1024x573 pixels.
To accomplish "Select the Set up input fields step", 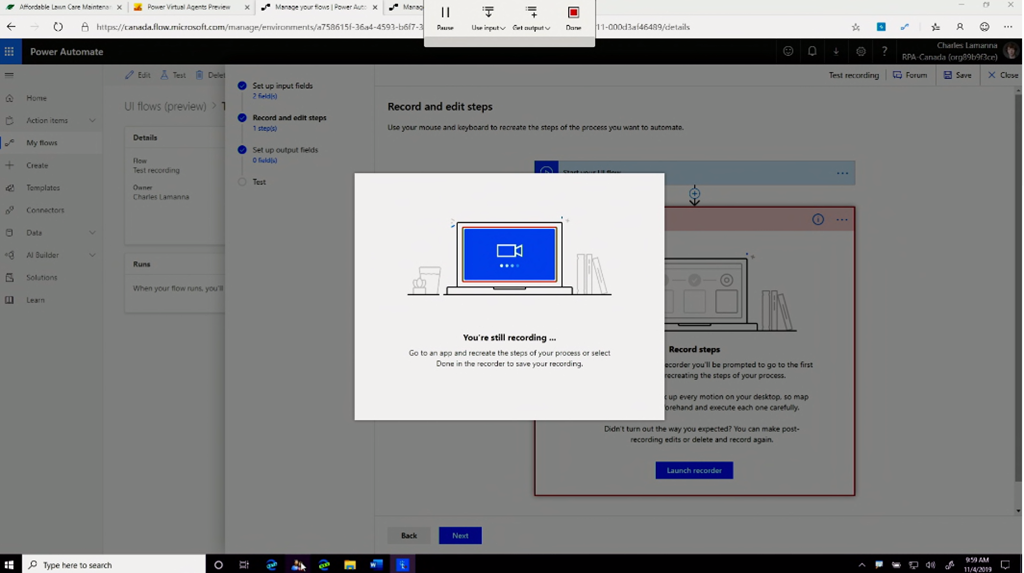I will pyautogui.click(x=282, y=86).
